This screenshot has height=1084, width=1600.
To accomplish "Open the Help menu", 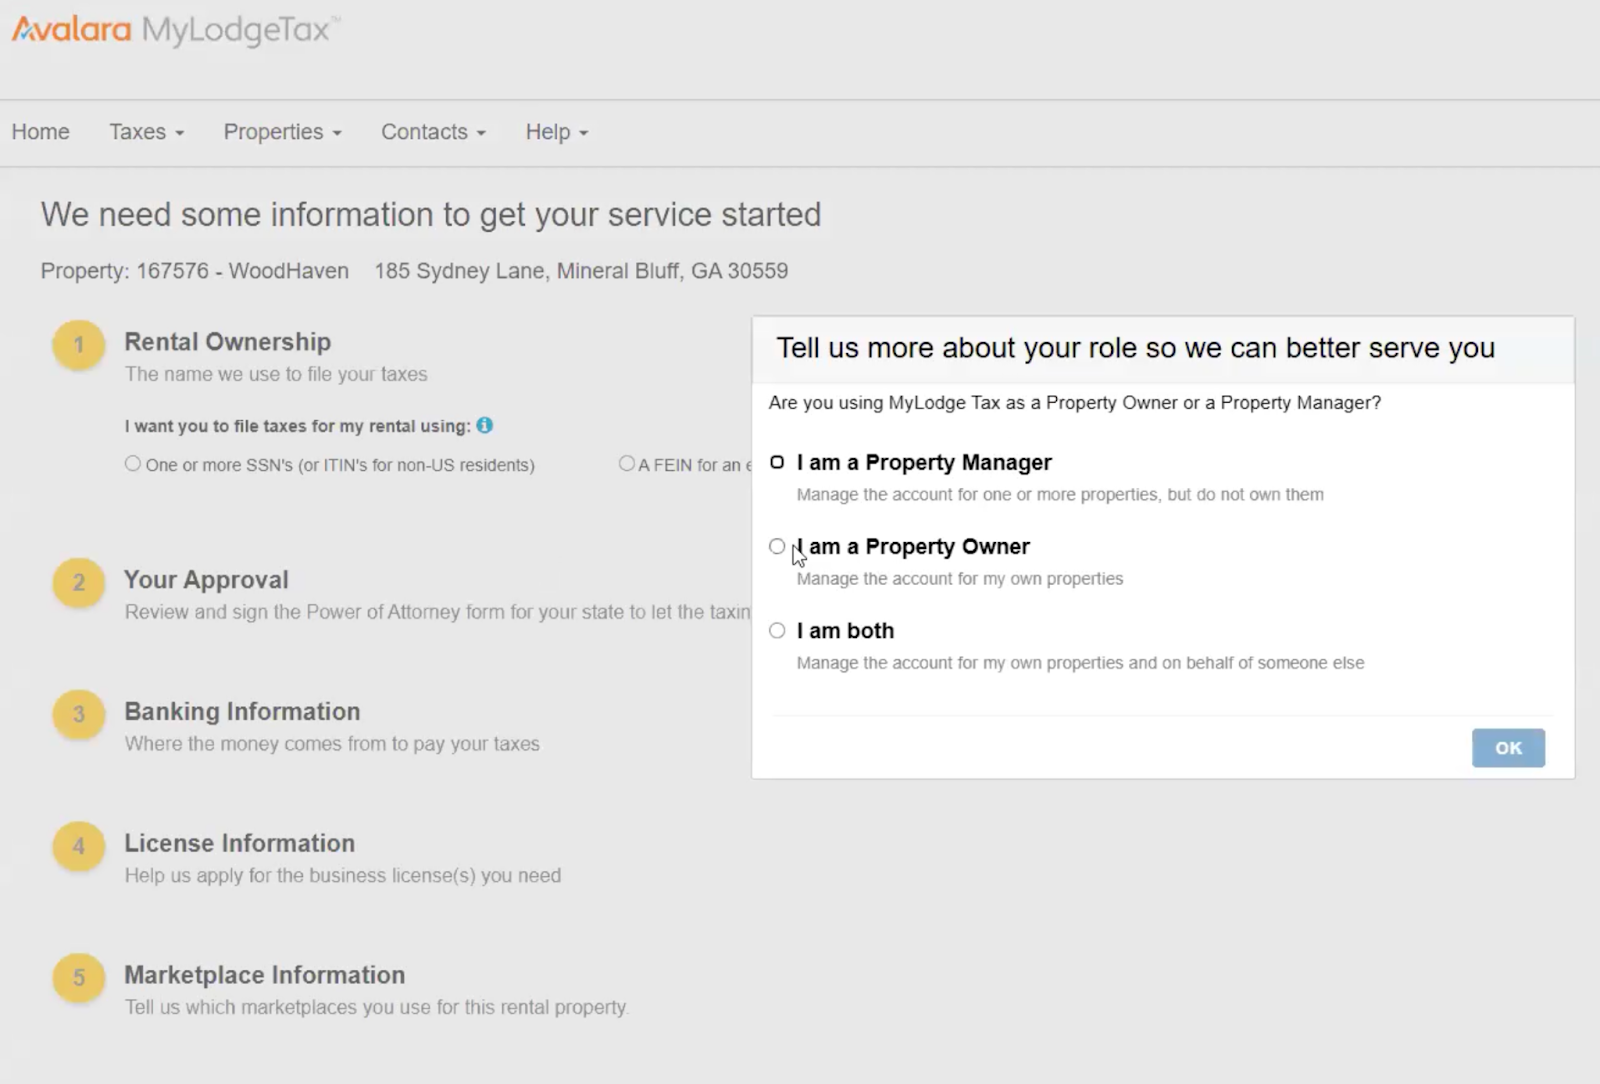I will coord(555,131).
